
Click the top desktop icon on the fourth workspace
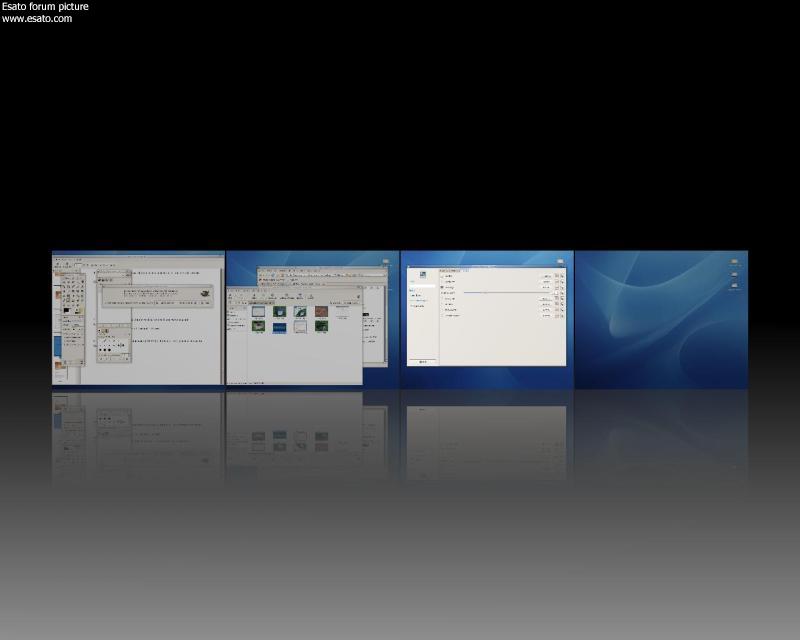(x=735, y=261)
